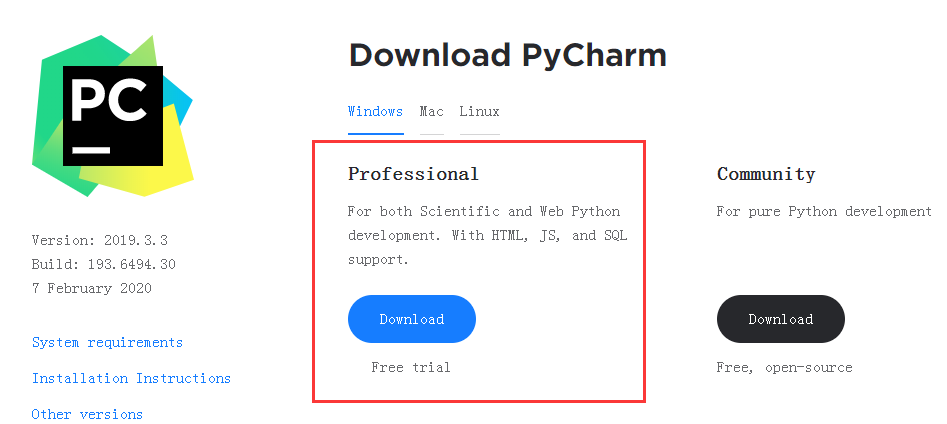Switch to the Mac tab
The image size is (947, 424).
point(432,112)
